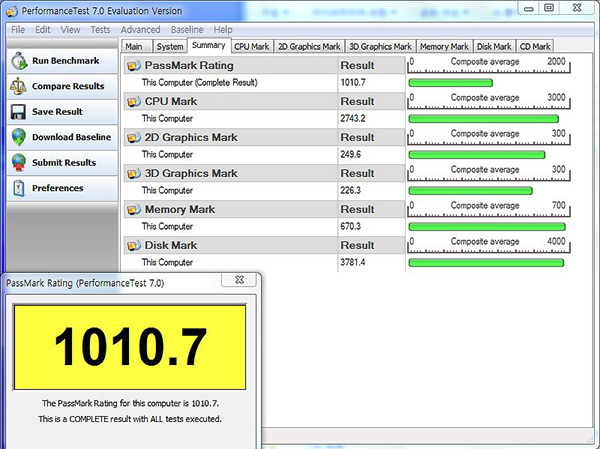Click the Disk Mark section header

pos(264,245)
